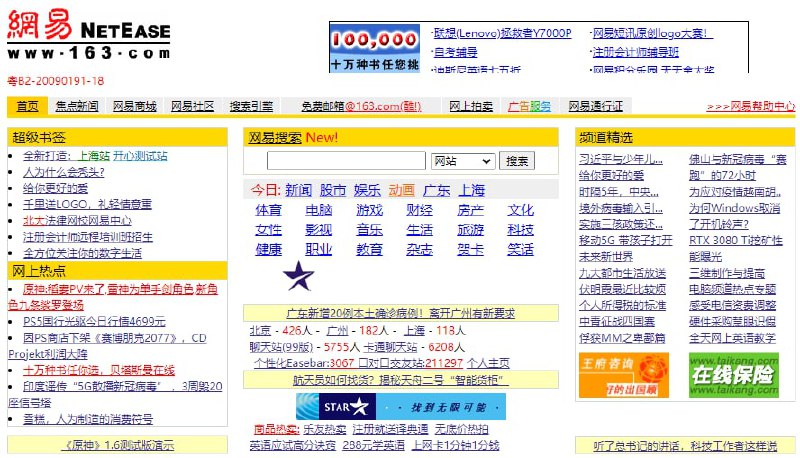Viewport: 800px width, 458px height.
Task: Open the 旅游 category link
Action: pos(470,230)
